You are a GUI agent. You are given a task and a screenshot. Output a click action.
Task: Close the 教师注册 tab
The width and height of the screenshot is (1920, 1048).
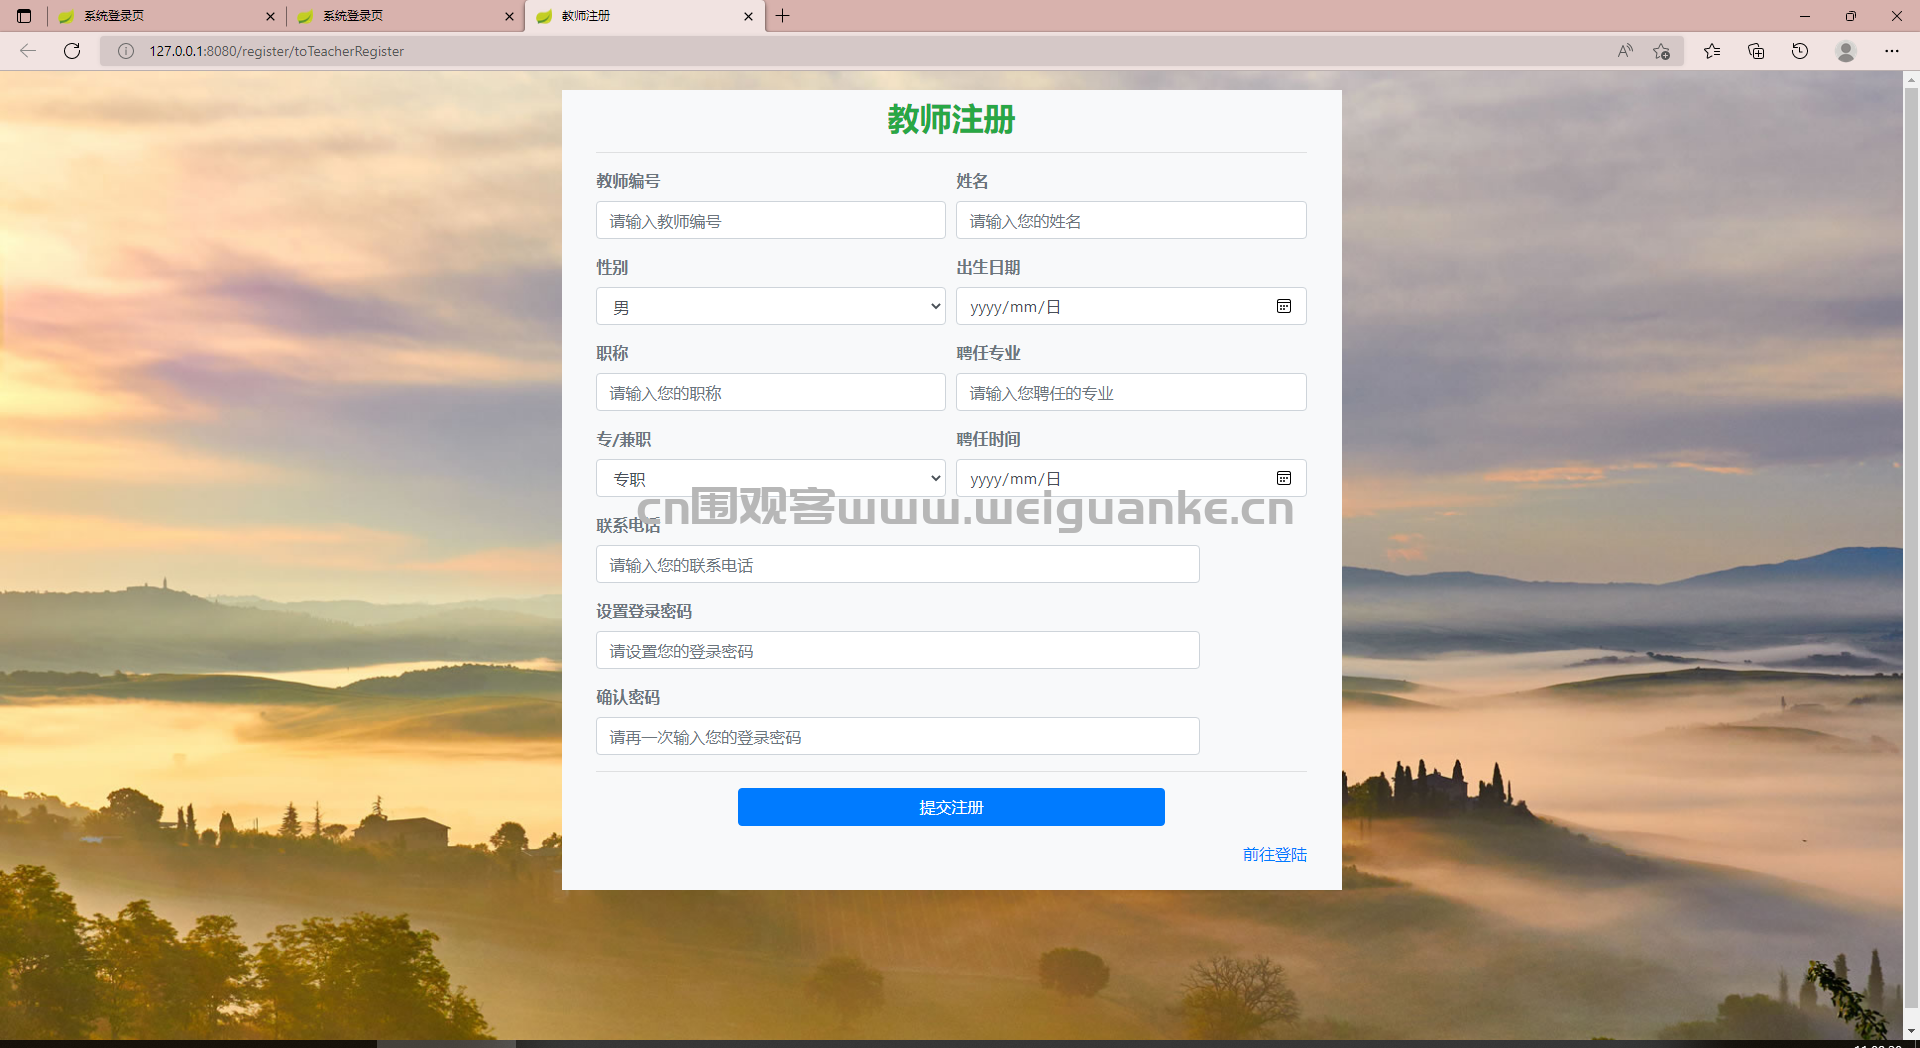748,16
